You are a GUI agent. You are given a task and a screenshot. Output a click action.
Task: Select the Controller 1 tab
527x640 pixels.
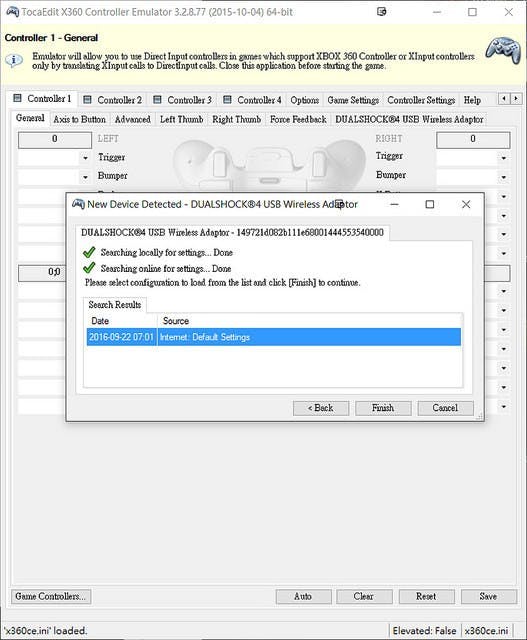42,99
